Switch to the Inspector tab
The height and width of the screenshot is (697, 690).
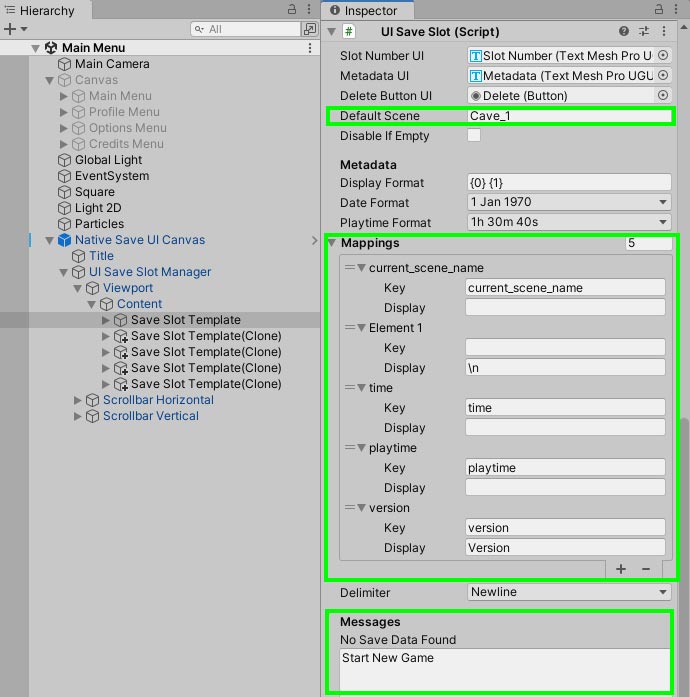367,10
